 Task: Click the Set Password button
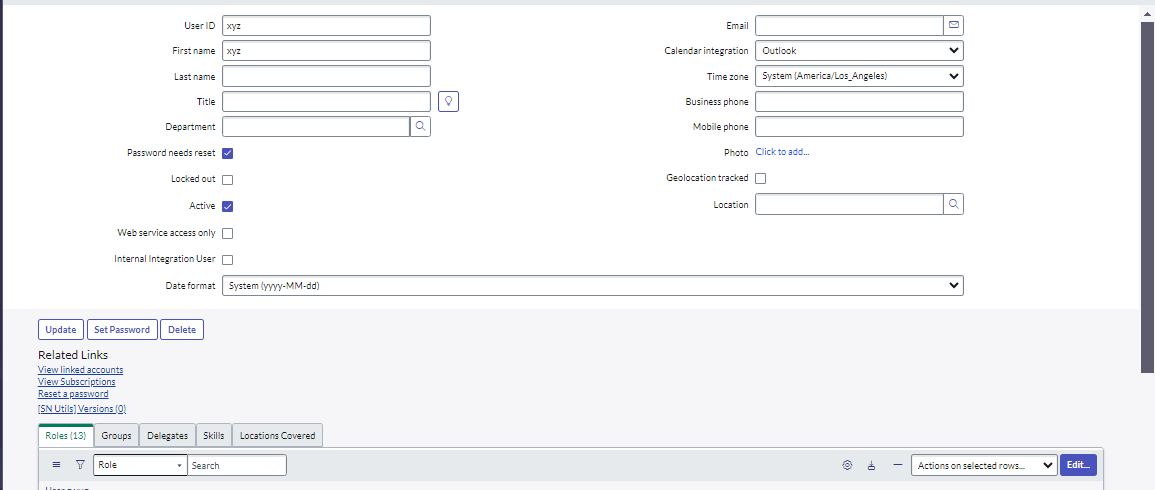[122, 329]
